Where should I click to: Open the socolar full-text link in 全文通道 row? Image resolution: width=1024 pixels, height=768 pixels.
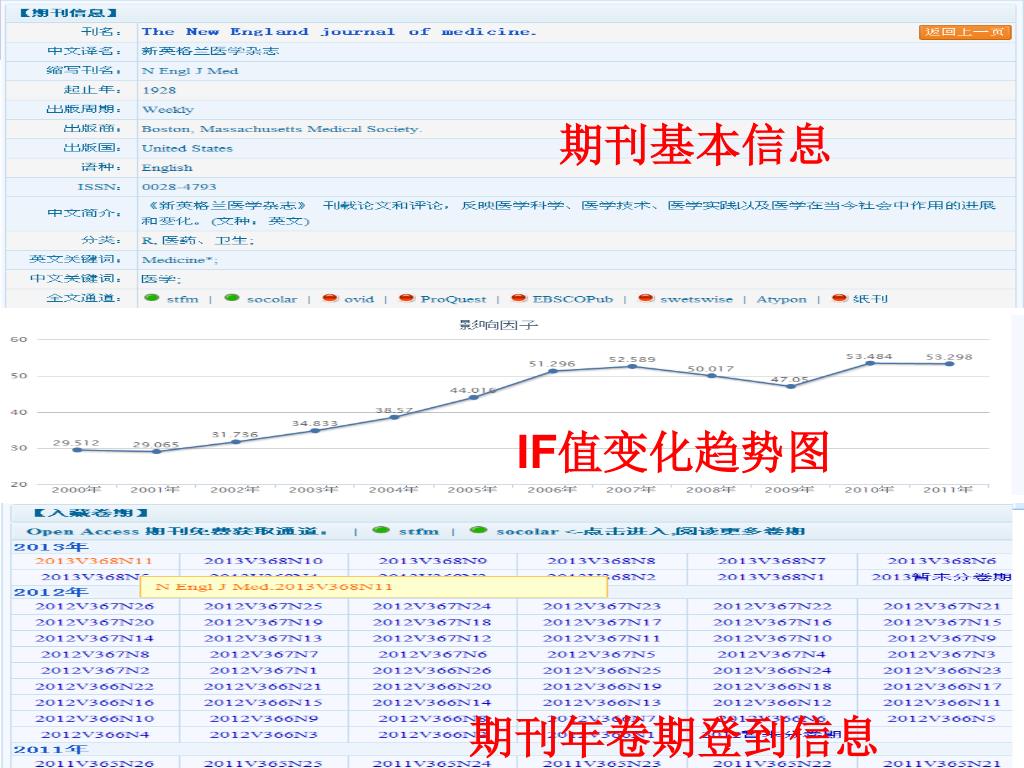pos(272,299)
